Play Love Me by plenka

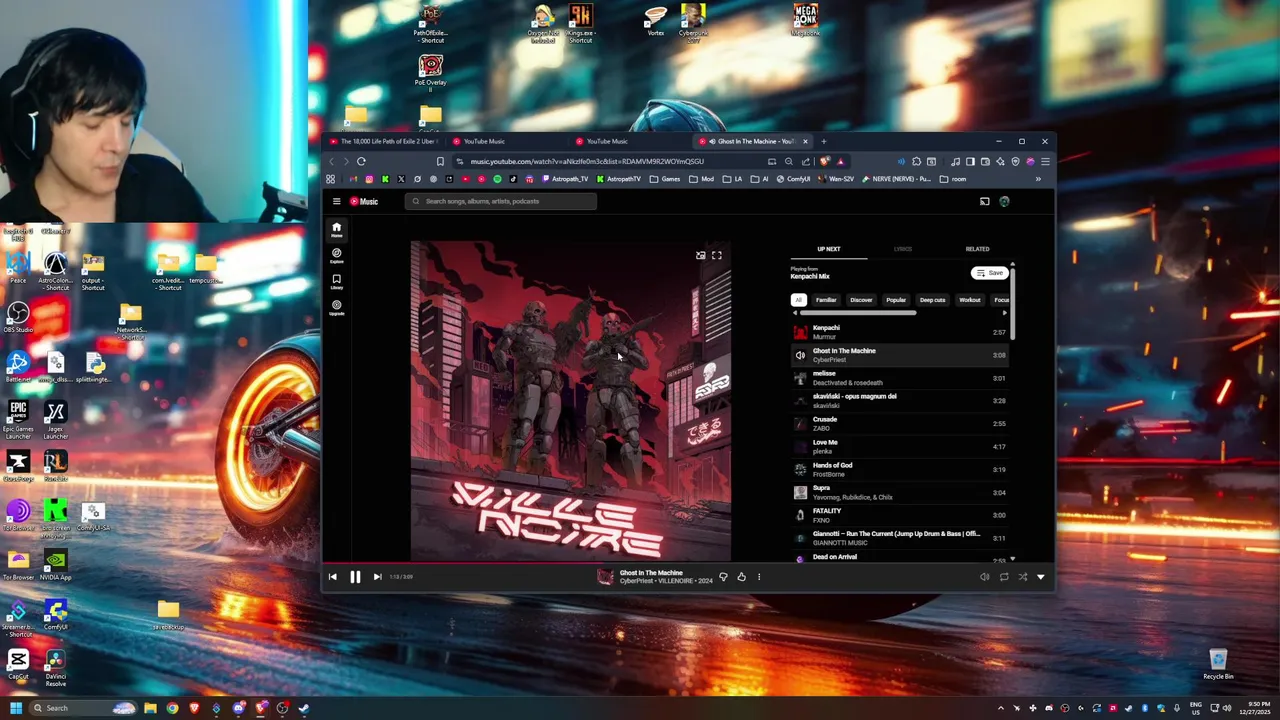[x=899, y=446]
